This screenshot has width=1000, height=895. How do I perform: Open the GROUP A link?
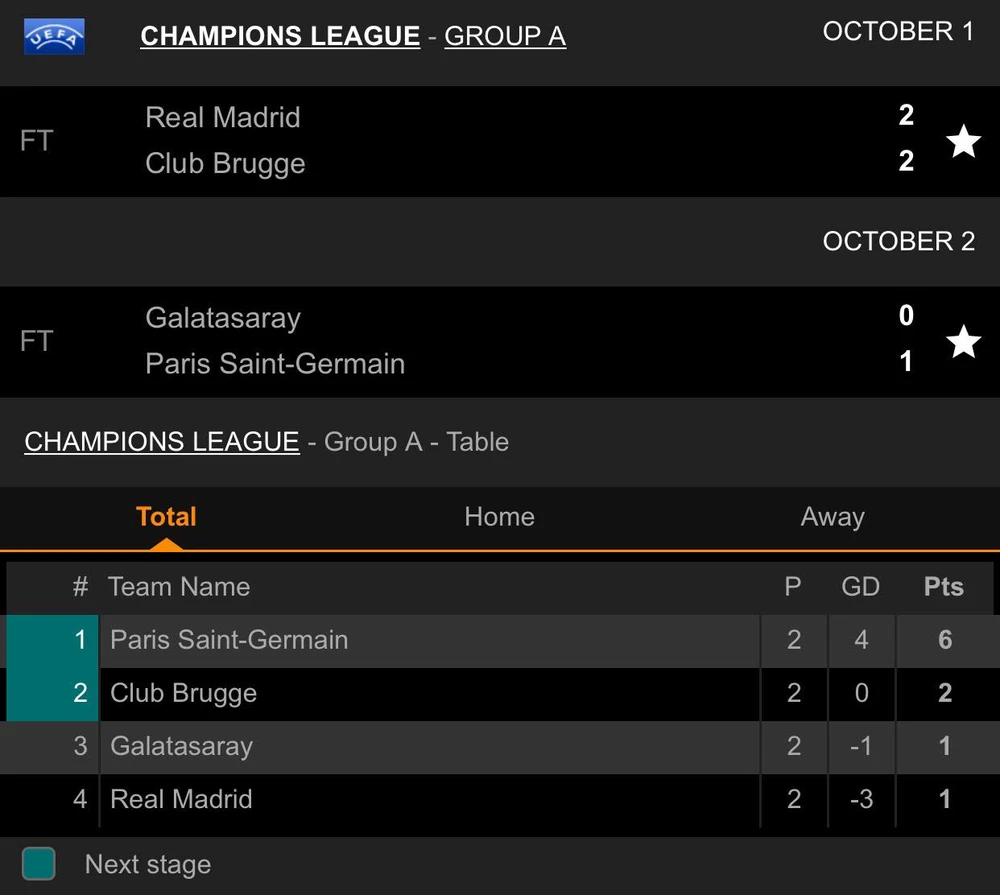click(x=505, y=37)
